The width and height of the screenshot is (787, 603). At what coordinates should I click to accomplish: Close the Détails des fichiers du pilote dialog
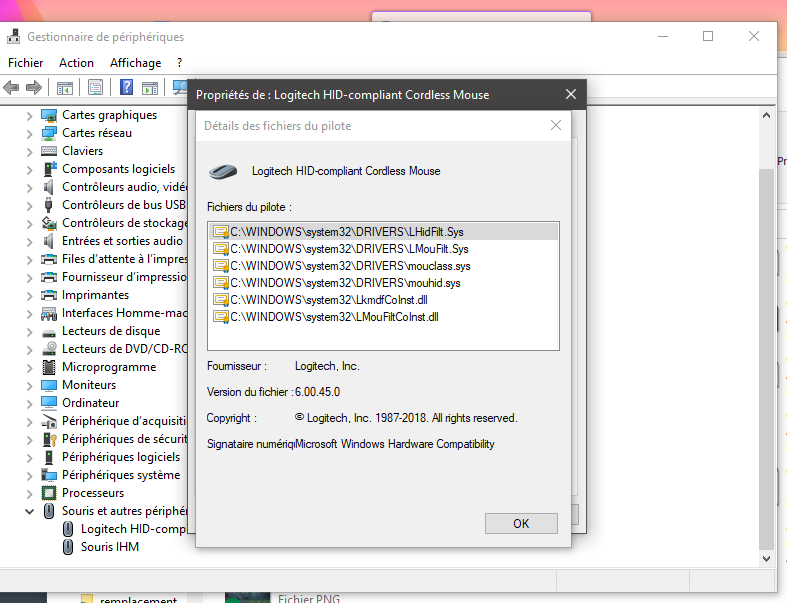[x=556, y=126]
